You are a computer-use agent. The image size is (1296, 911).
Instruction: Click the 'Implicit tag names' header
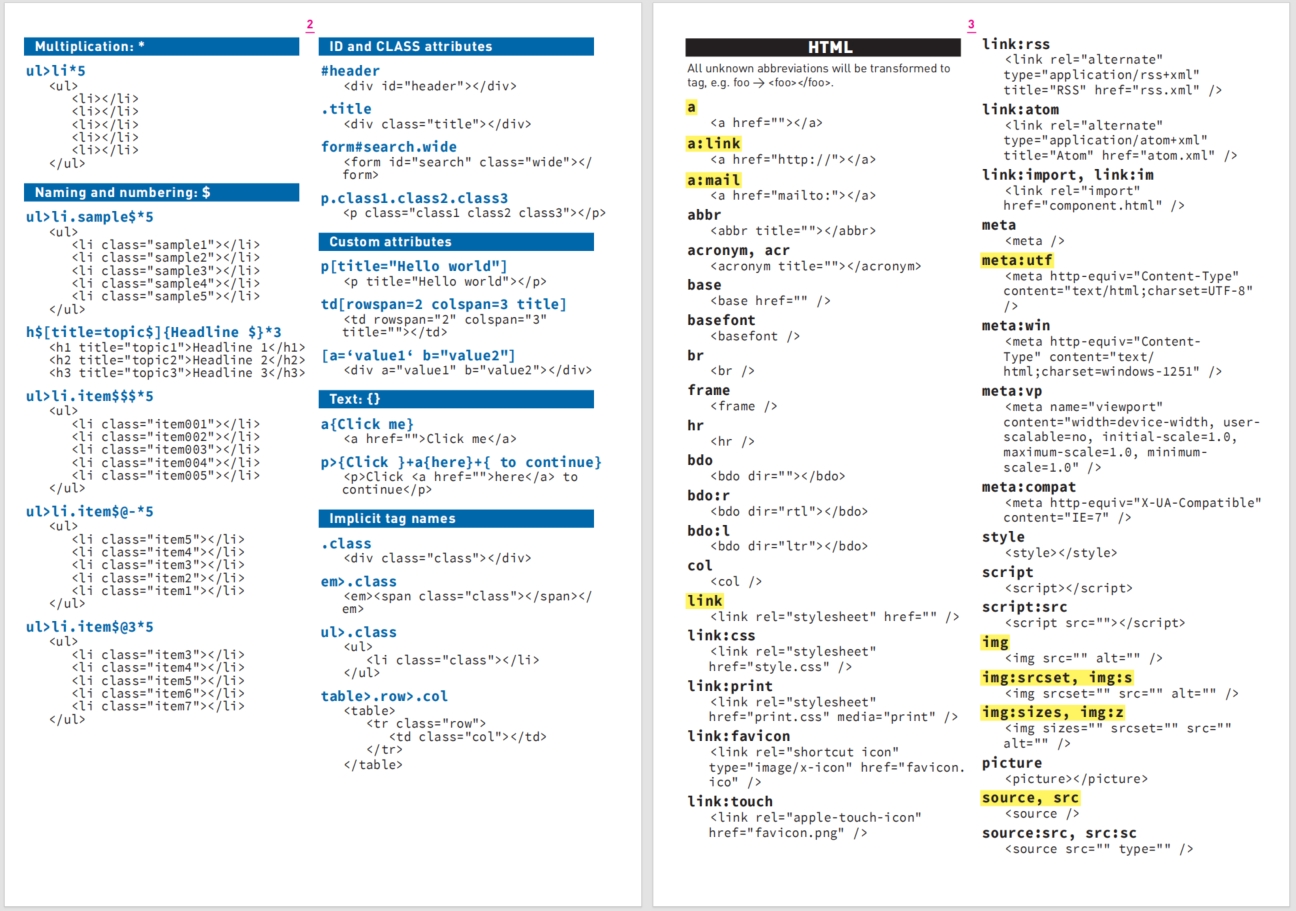[456, 518]
